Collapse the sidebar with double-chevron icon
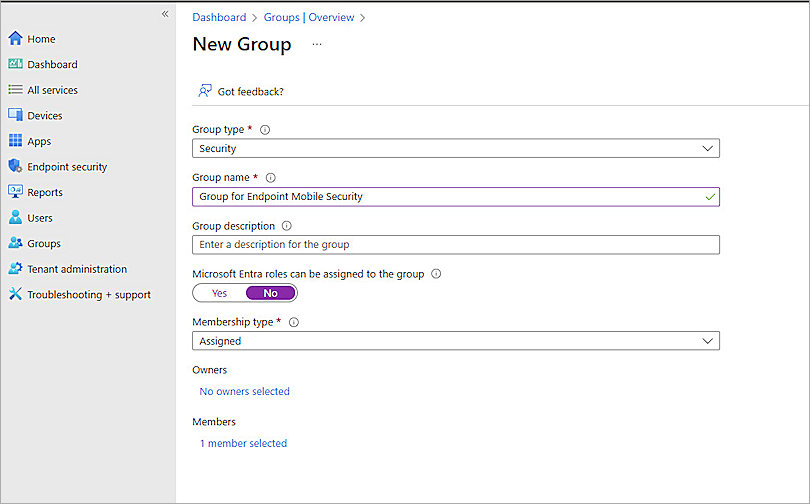810x504 pixels. point(165,14)
